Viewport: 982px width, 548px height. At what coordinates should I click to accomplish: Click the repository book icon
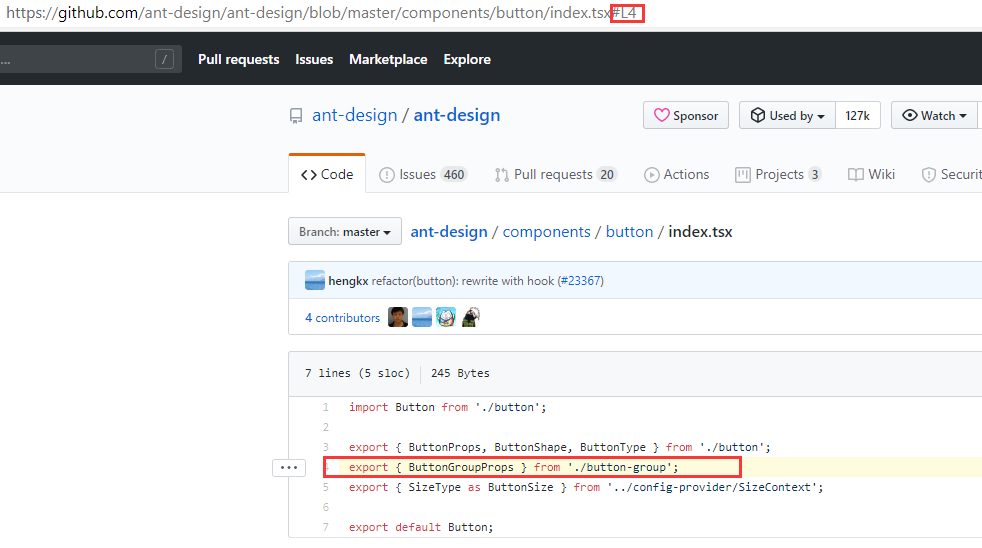tap(296, 116)
